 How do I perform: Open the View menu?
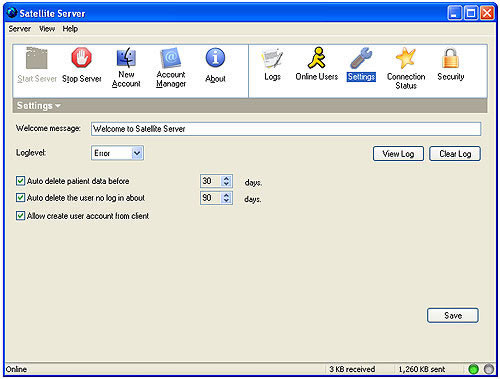(47, 29)
